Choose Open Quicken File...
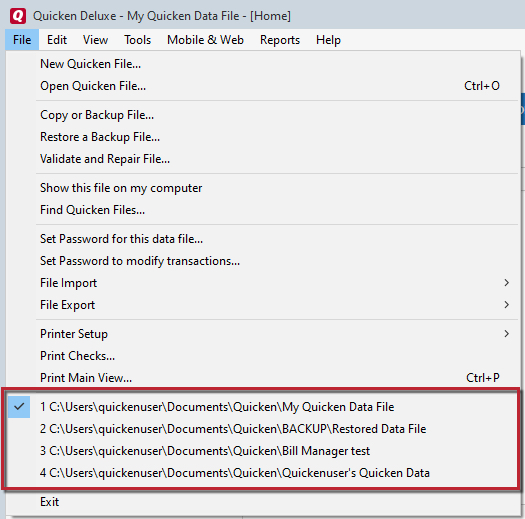Image resolution: width=525 pixels, height=519 pixels. click(262, 86)
